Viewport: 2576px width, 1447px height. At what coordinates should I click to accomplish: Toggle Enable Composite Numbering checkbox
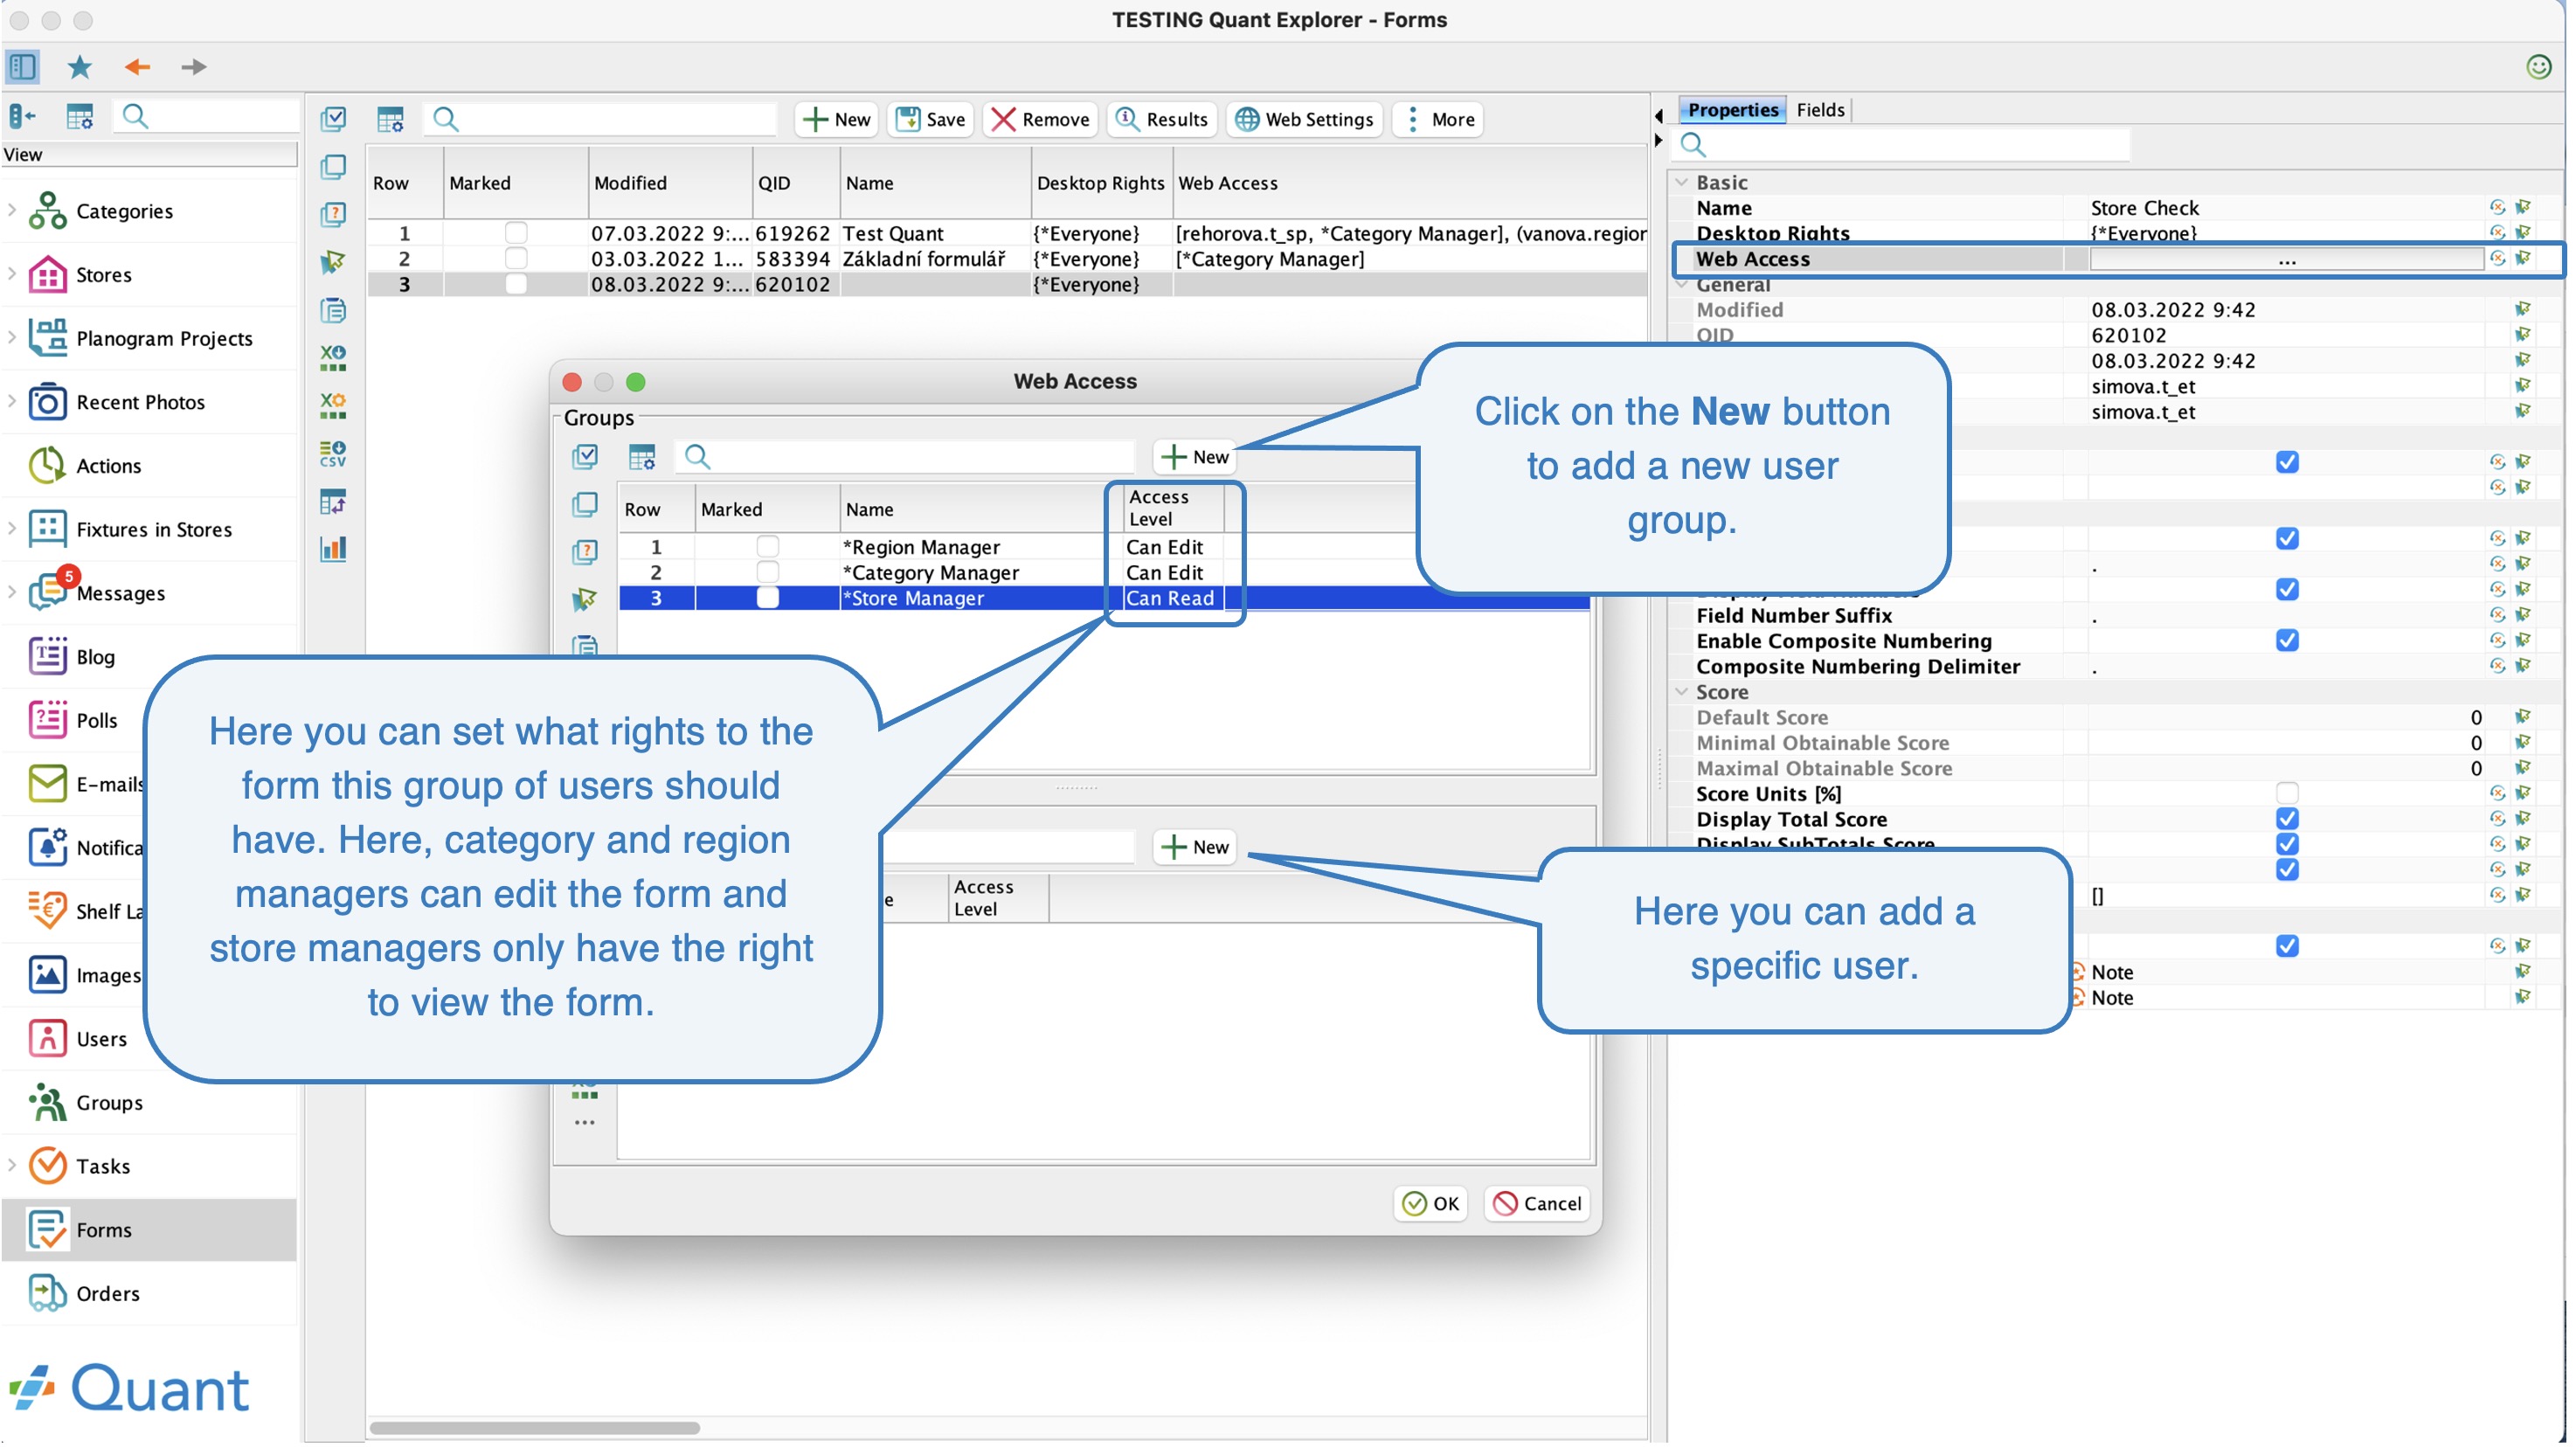tap(2286, 641)
